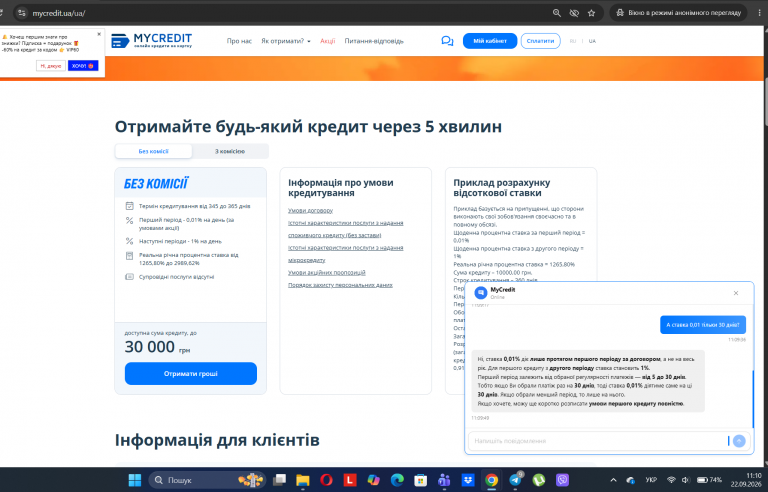This screenshot has width=768, height=492.
Task: Accept the offer with 'ХОЧУ!' button
Action: (x=83, y=66)
